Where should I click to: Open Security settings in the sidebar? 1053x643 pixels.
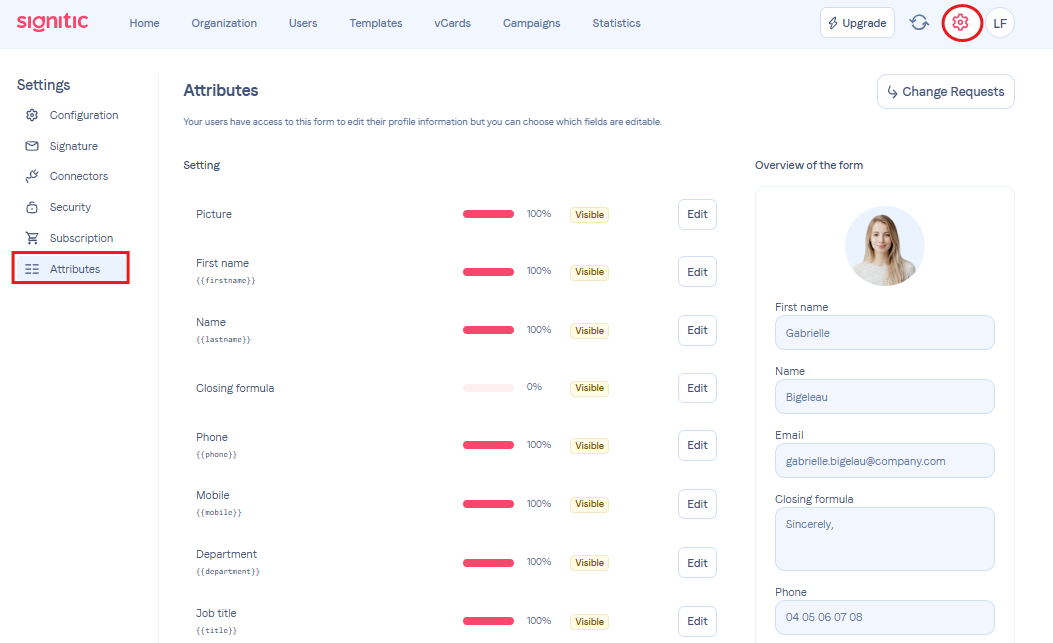(70, 207)
